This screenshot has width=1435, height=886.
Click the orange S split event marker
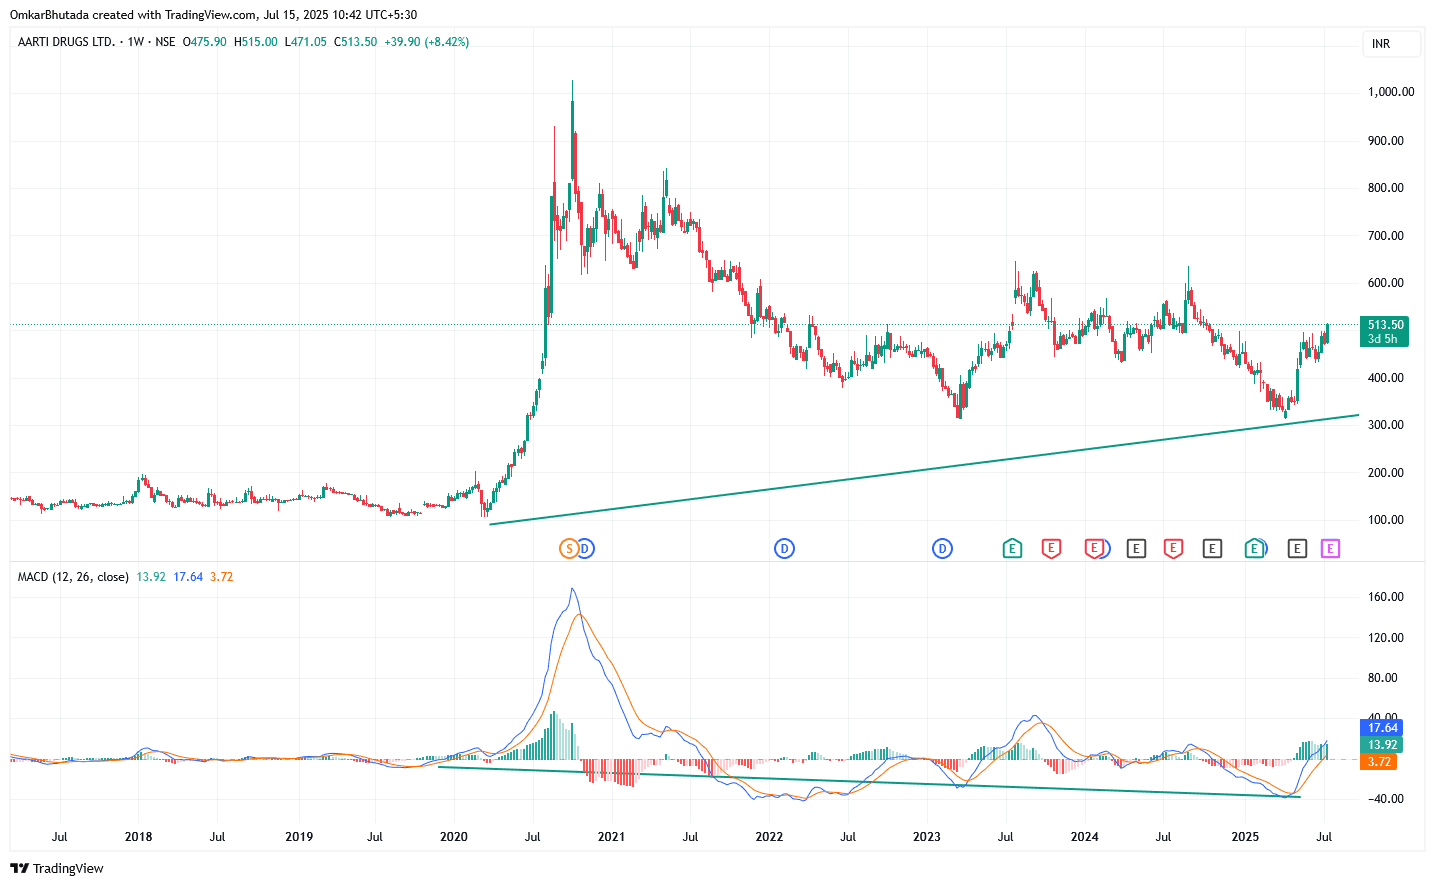(x=569, y=548)
